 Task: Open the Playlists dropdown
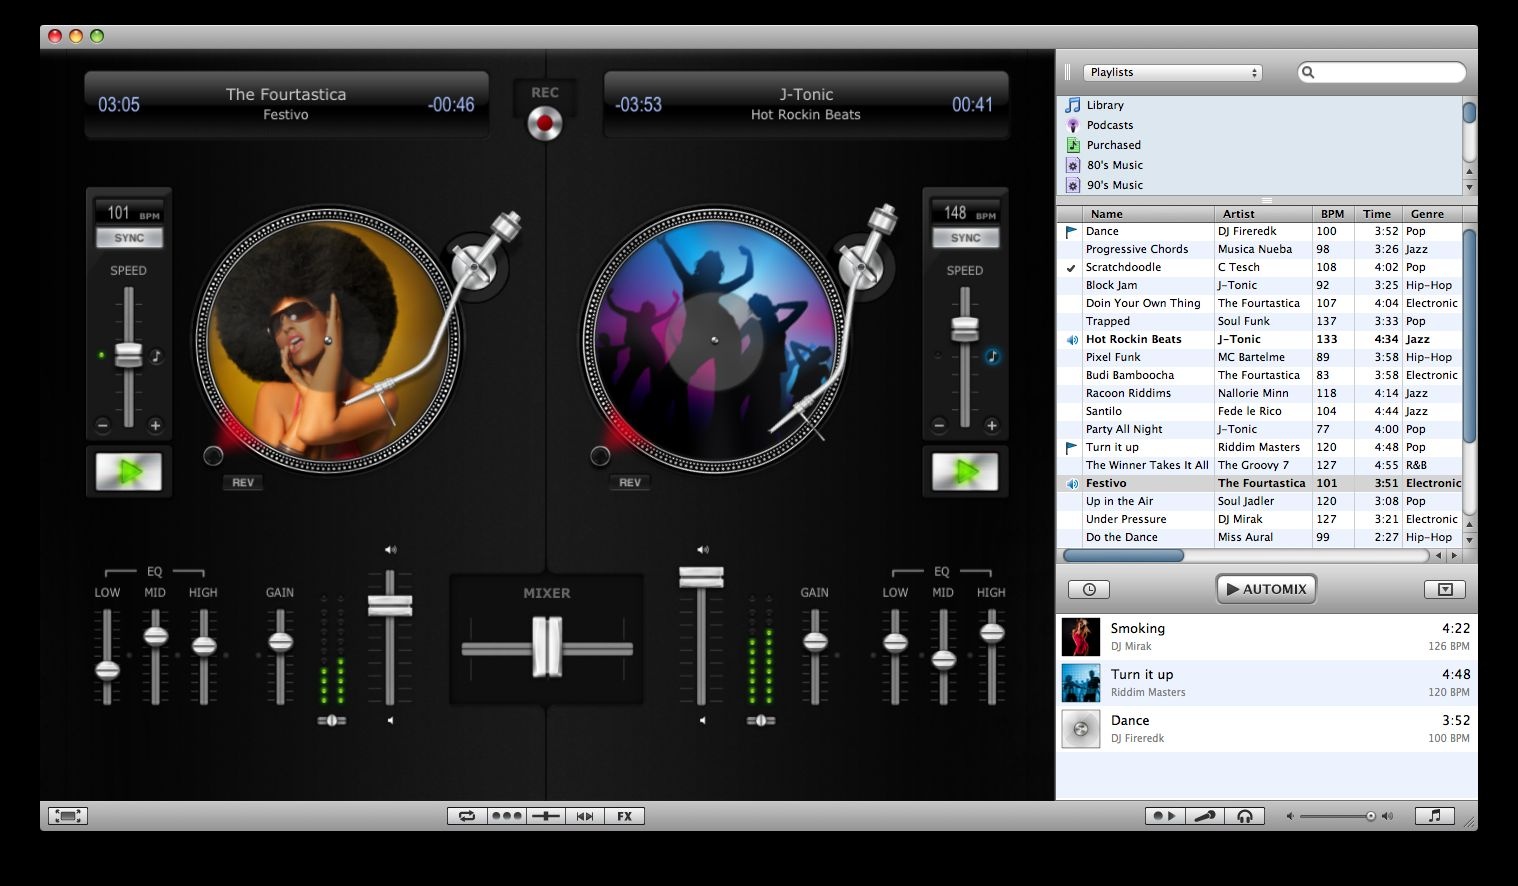coord(1172,72)
